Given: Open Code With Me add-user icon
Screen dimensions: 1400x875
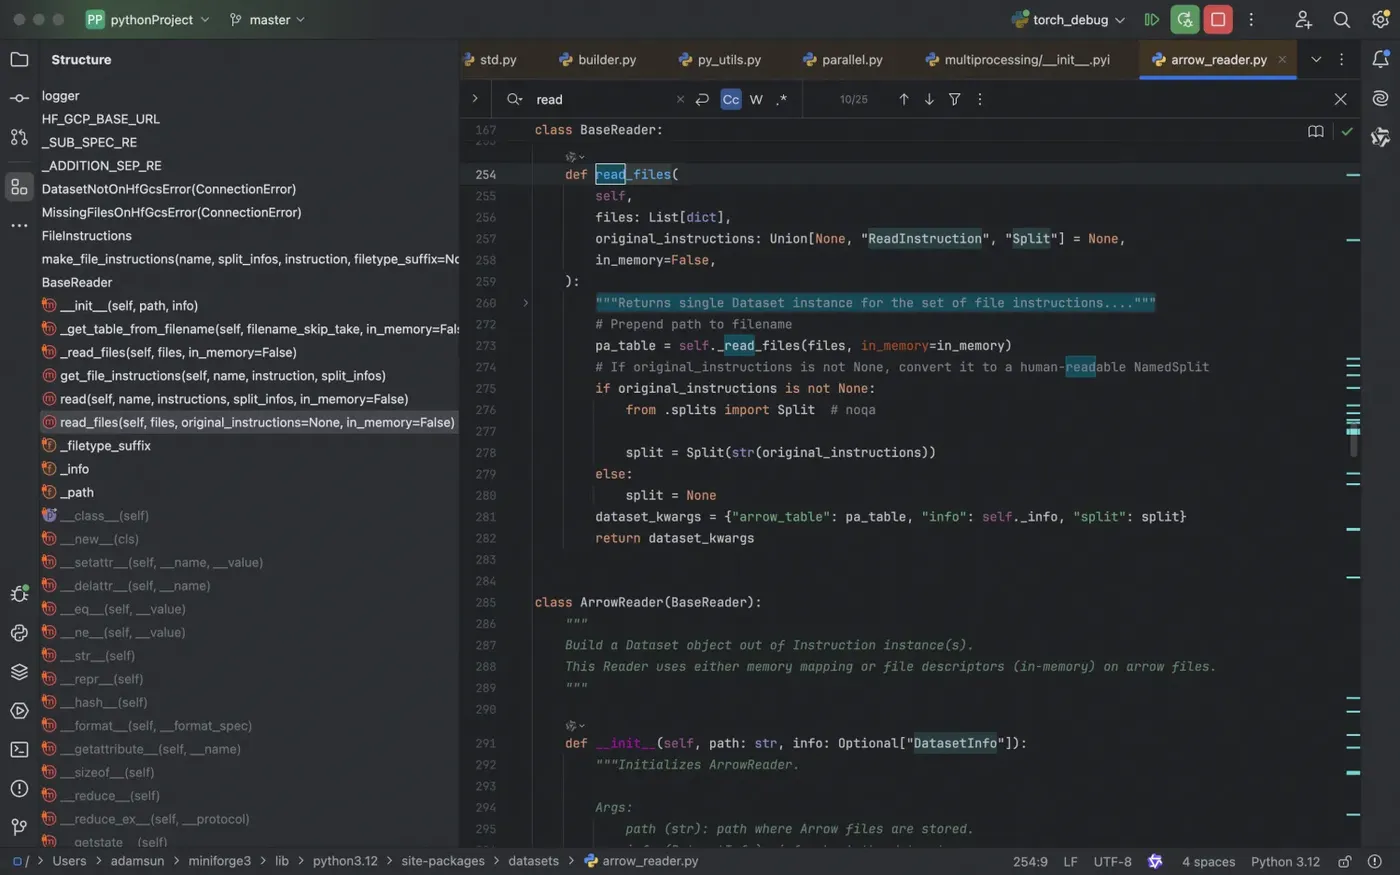Looking at the screenshot, I should pyautogui.click(x=1303, y=19).
